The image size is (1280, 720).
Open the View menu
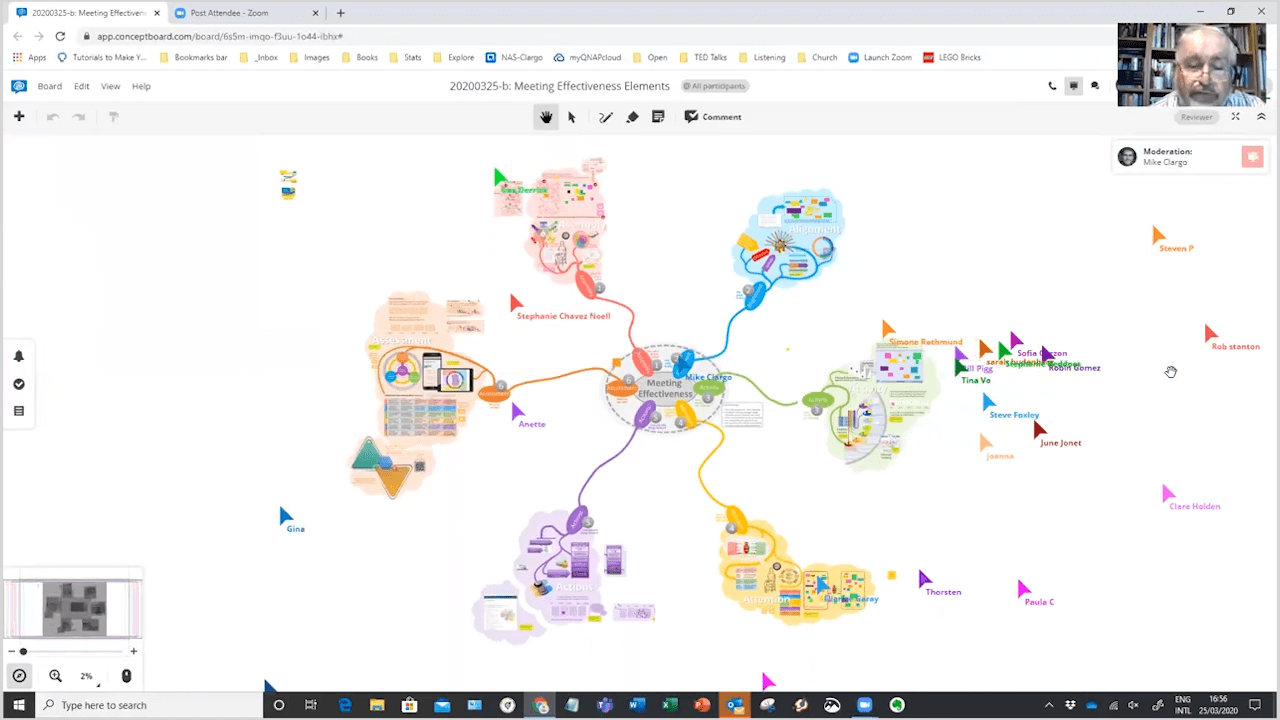click(110, 86)
